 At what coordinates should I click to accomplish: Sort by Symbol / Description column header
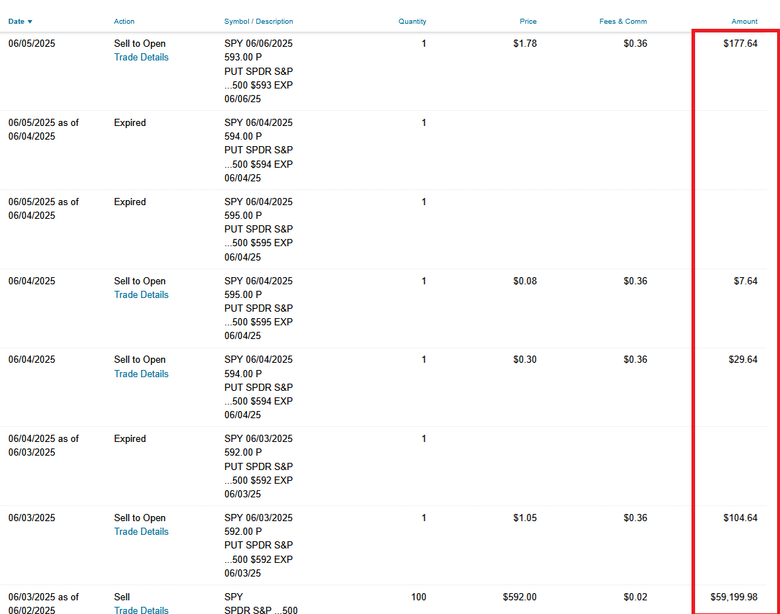coord(259,21)
